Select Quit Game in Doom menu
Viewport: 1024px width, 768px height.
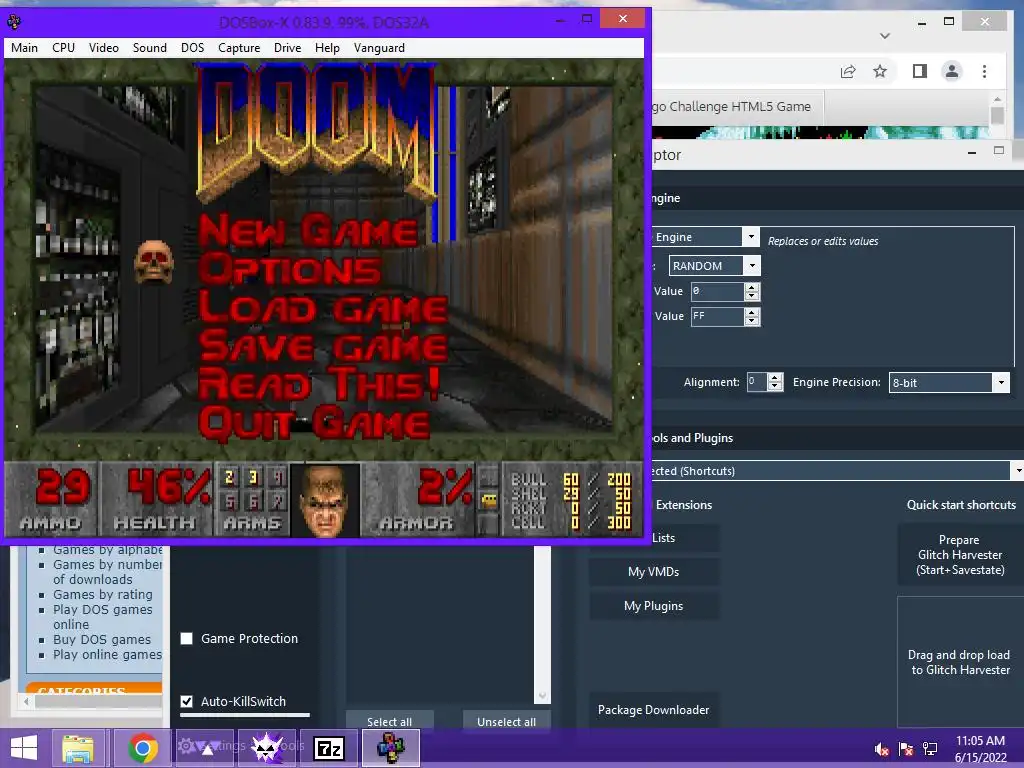coord(314,424)
